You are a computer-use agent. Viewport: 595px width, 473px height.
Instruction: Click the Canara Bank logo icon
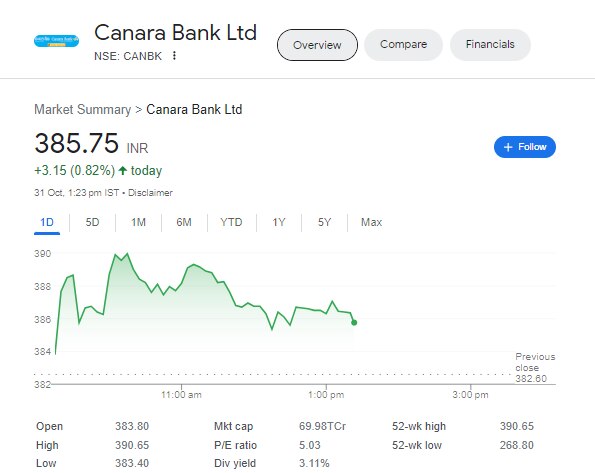(x=57, y=41)
